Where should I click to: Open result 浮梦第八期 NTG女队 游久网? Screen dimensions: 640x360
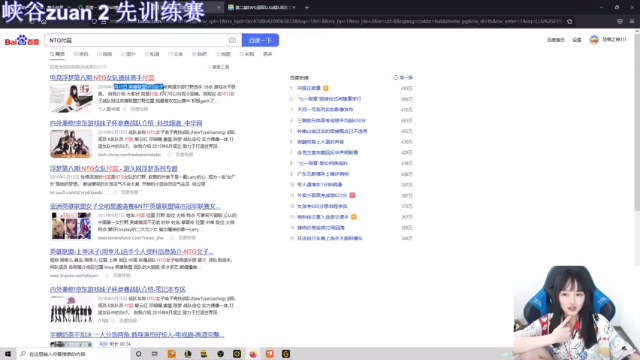[114, 168]
